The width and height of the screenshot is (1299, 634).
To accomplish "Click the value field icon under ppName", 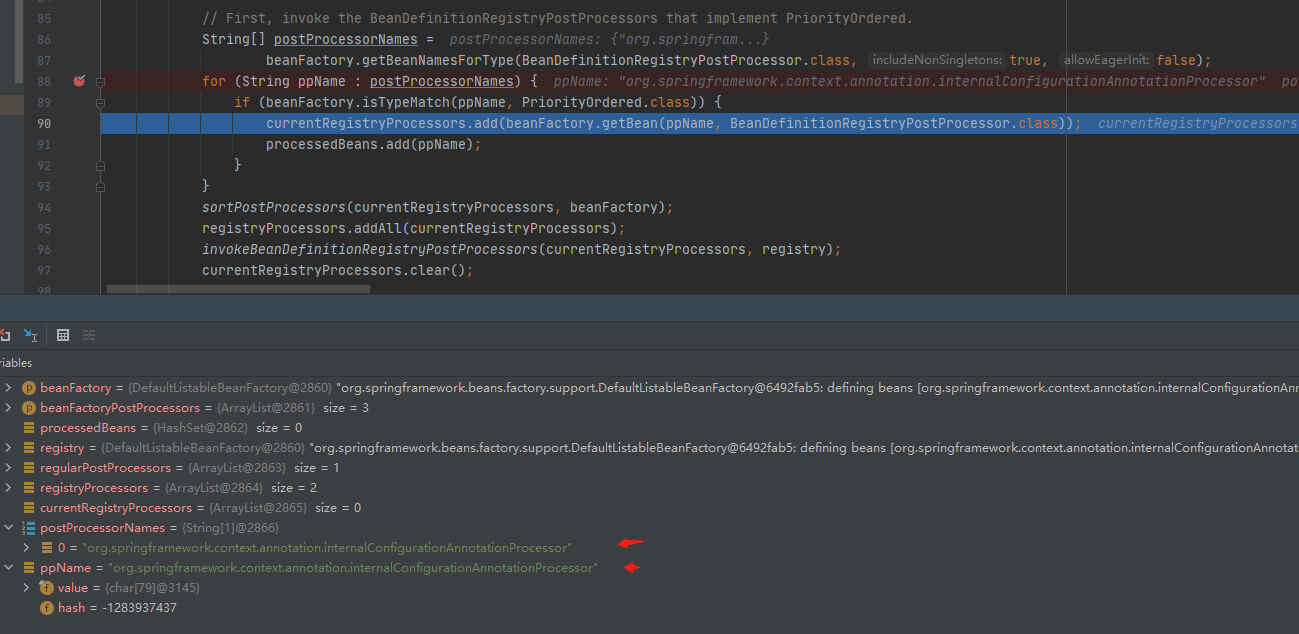I will (x=46, y=588).
